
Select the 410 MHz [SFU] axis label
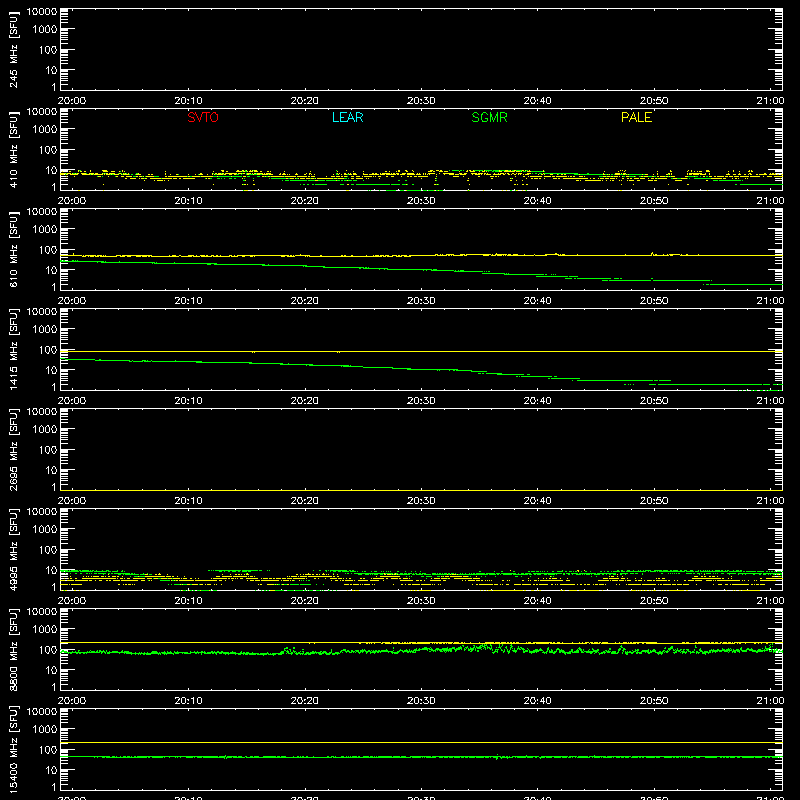click(13, 149)
